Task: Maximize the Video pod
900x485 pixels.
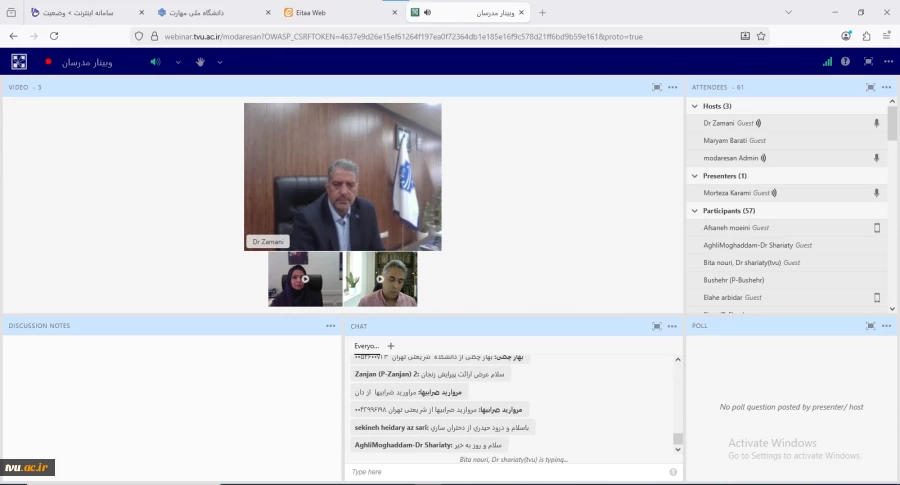Action: (657, 87)
